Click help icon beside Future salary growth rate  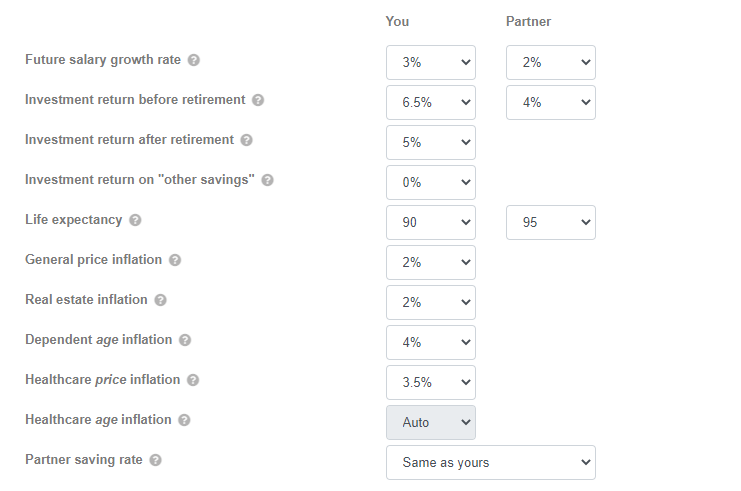click(x=194, y=60)
